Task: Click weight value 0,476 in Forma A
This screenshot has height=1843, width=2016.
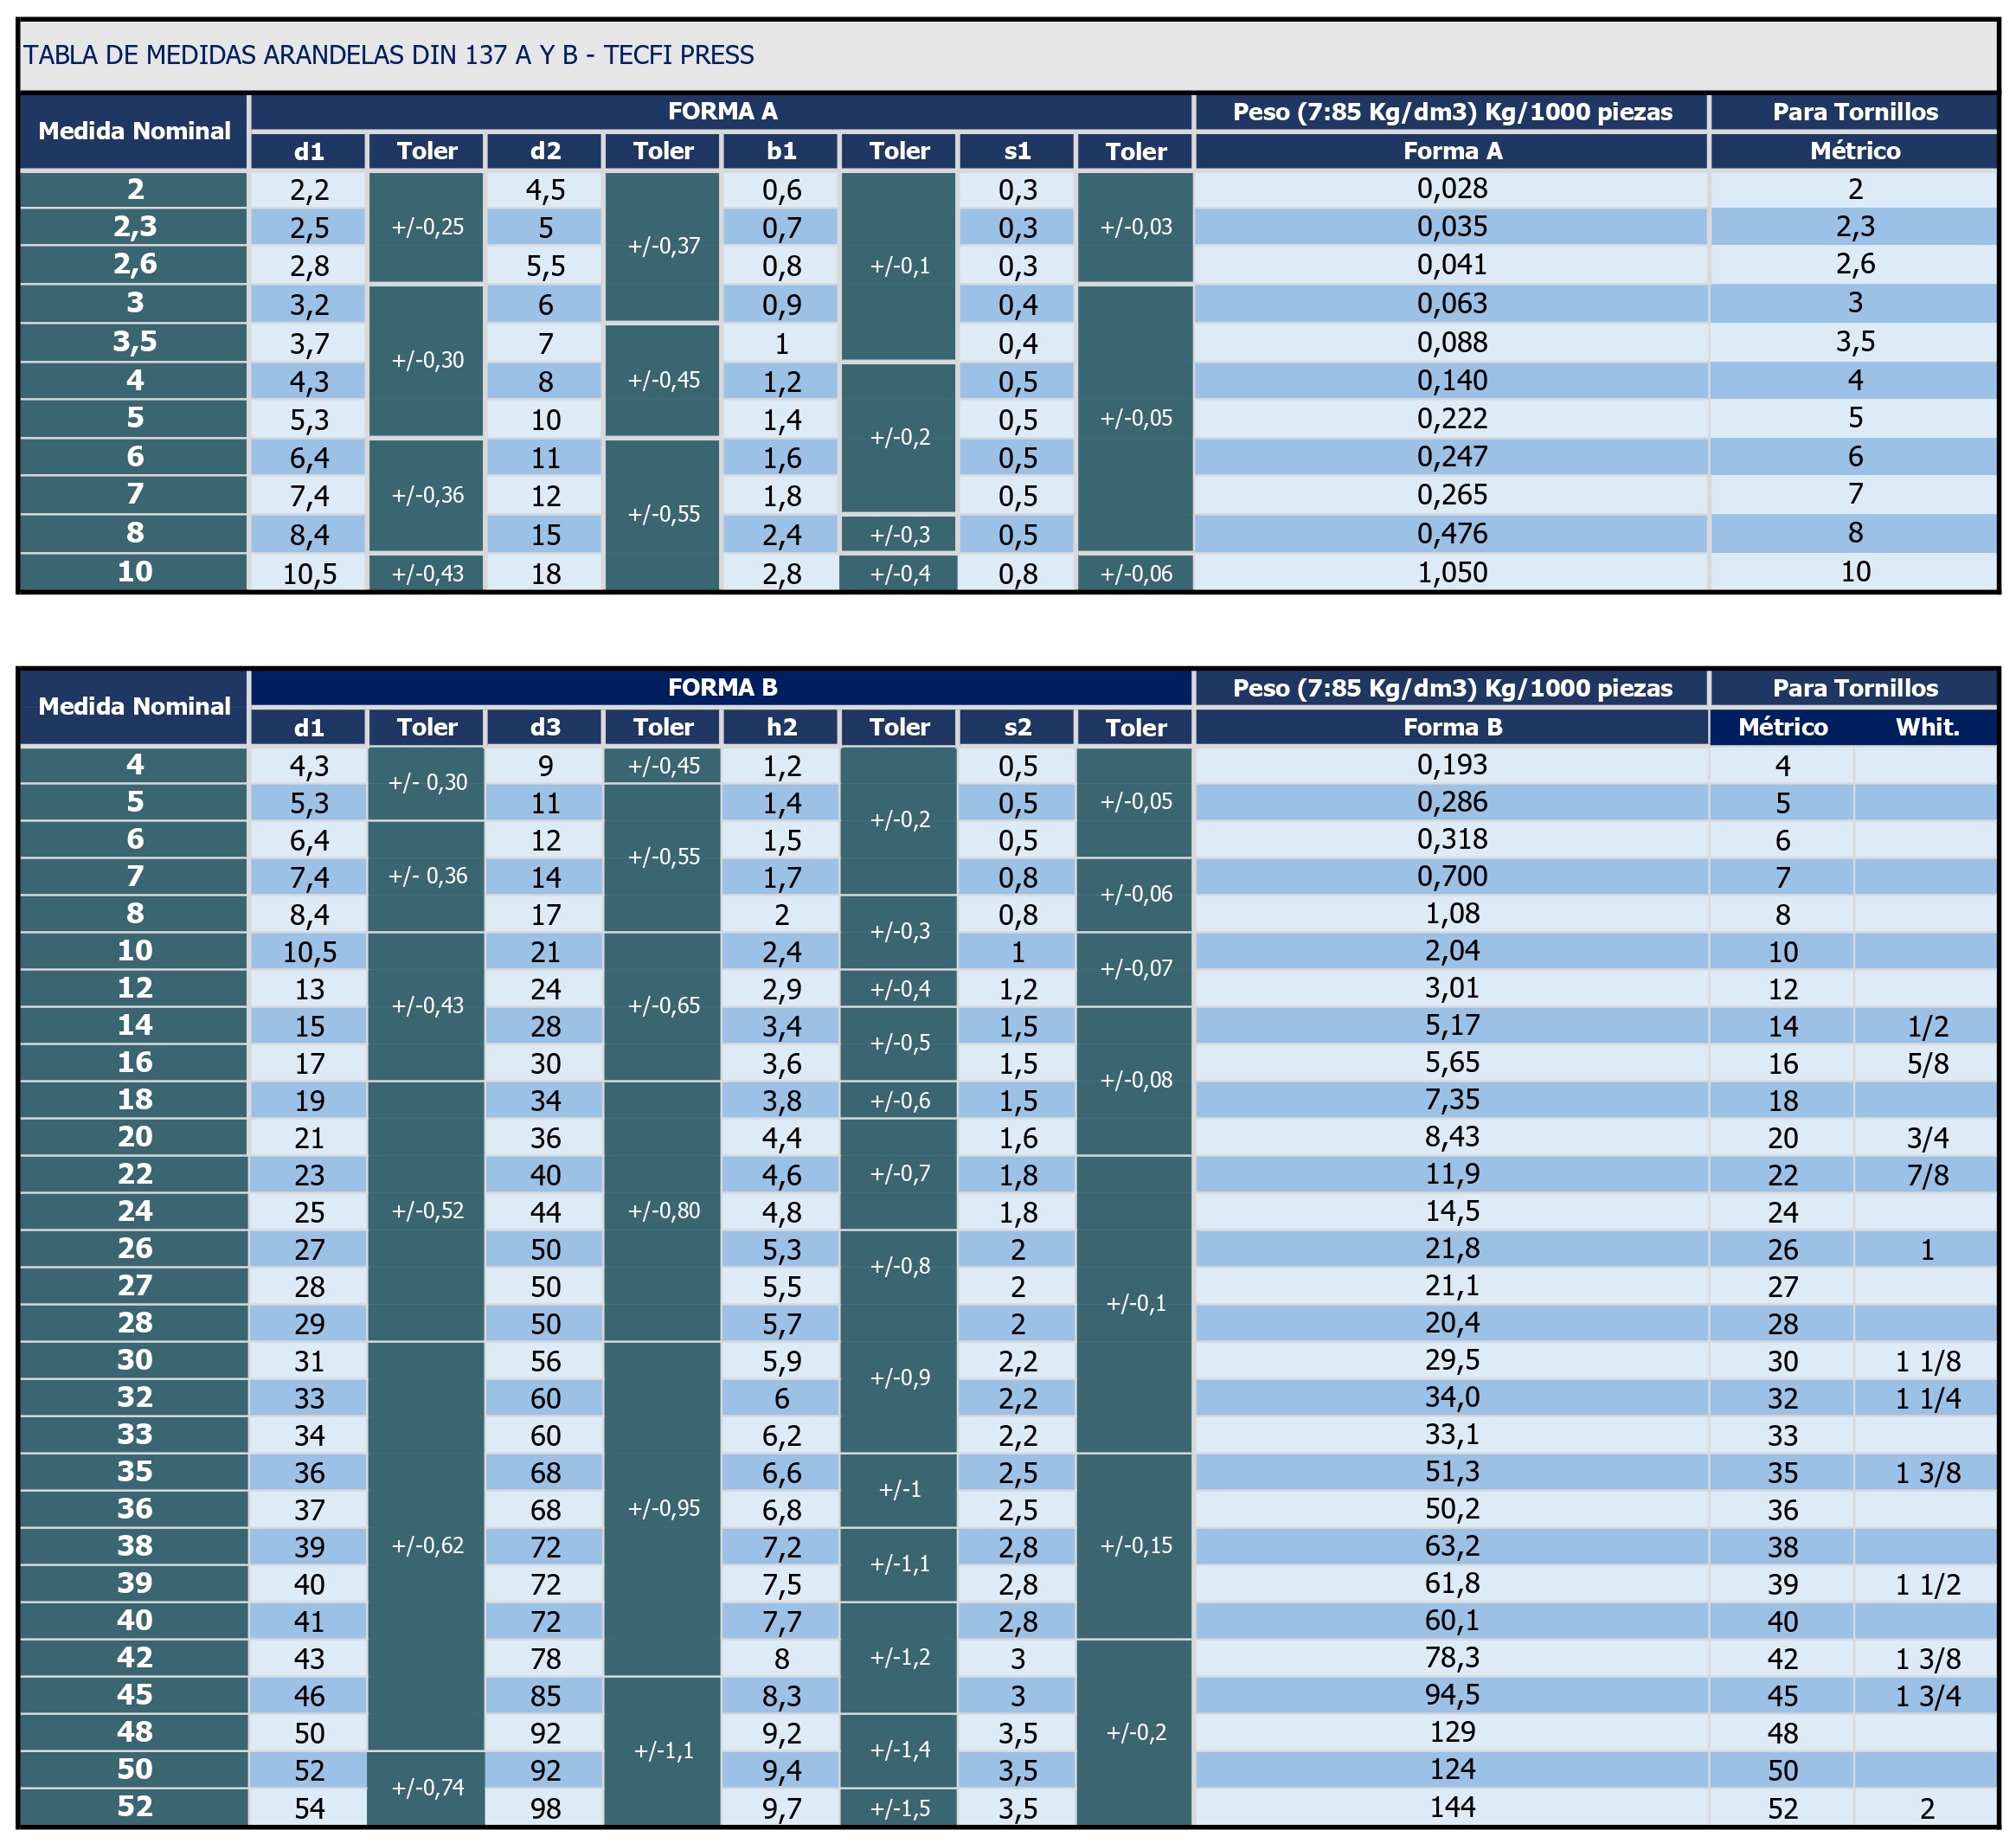Action: point(1451,533)
